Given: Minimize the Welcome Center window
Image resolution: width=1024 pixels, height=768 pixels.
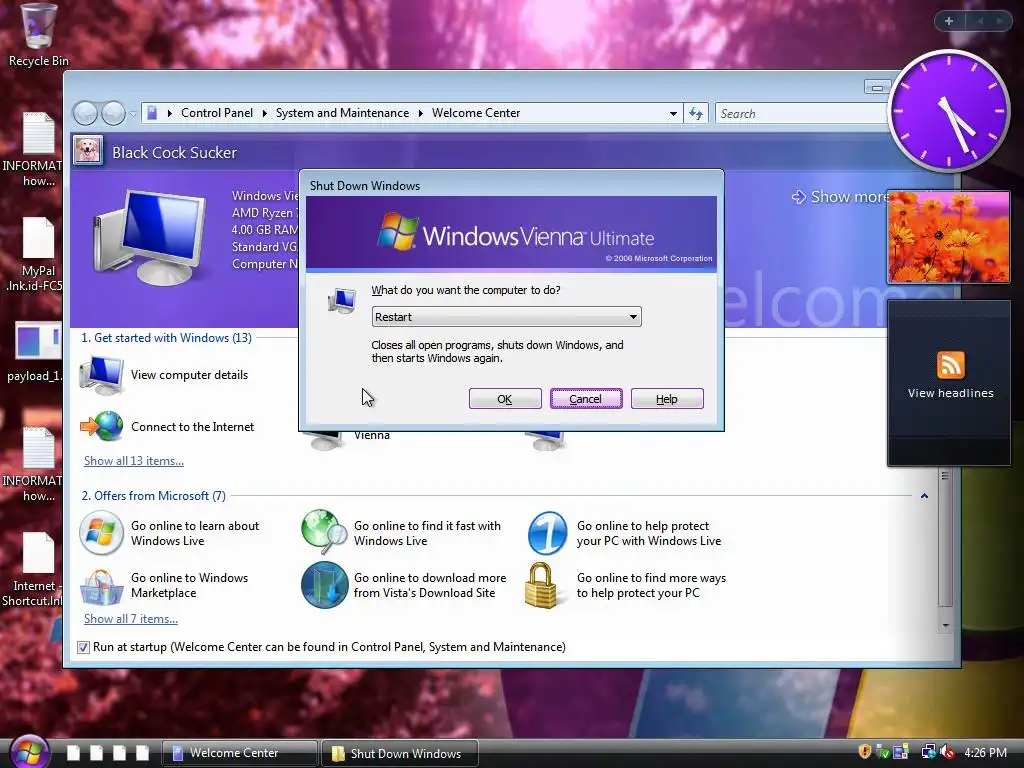Looking at the screenshot, I should [x=877, y=87].
